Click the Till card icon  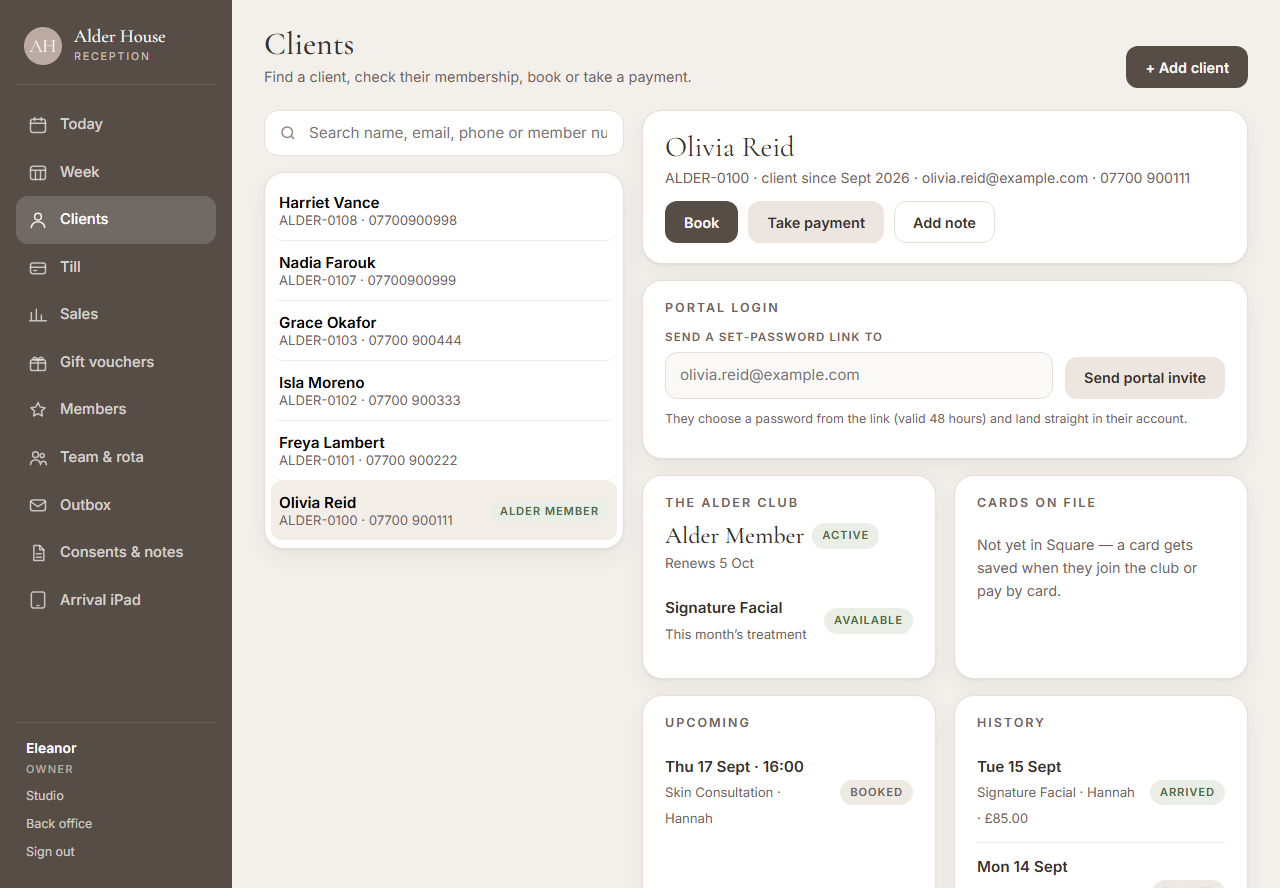38,268
